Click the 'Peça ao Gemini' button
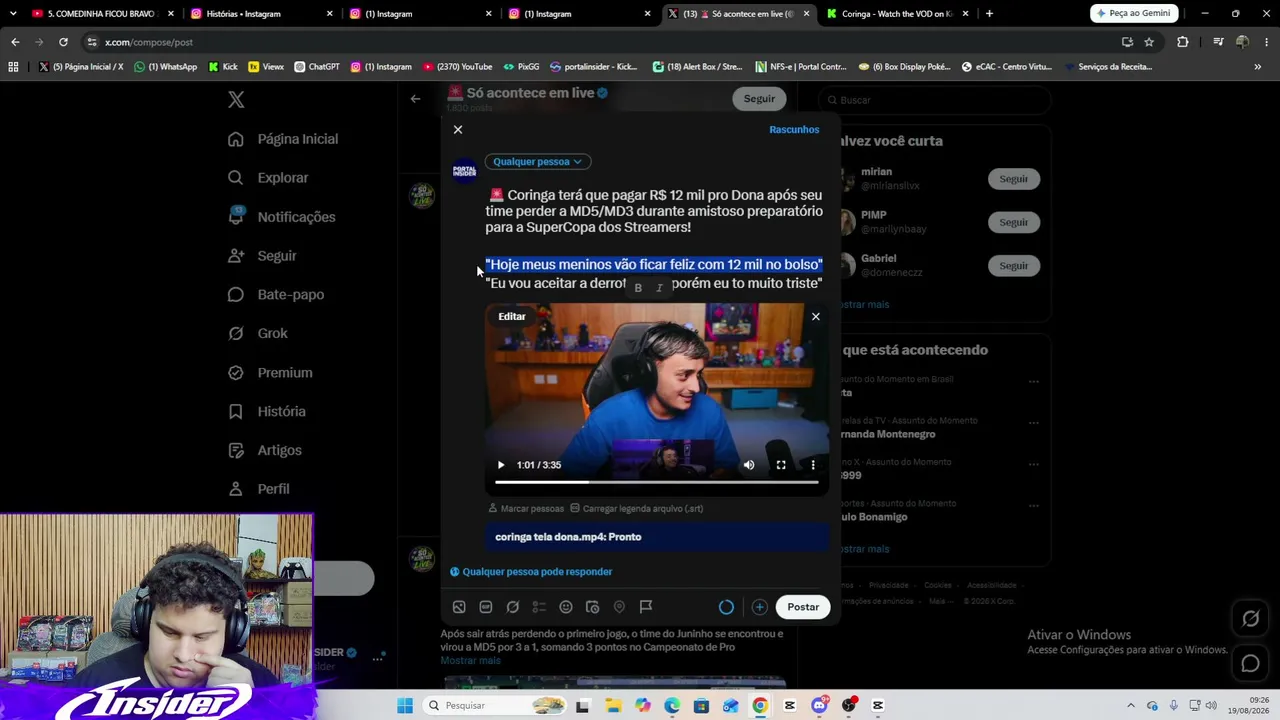The image size is (1280, 720). (x=1134, y=14)
